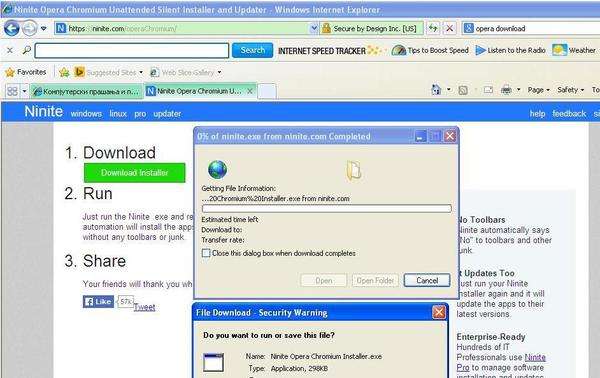
Task: Click the Ninite logo
Action: 44,112
